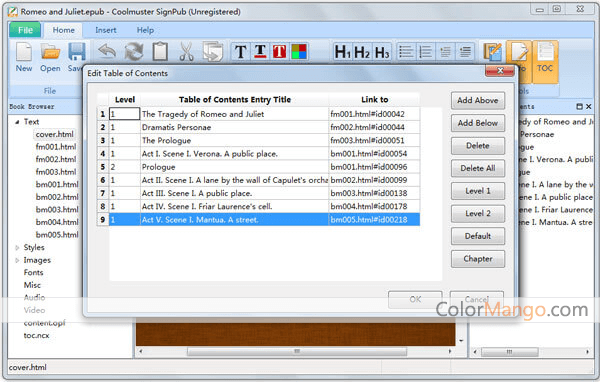Click the bulleted list icon
This screenshot has height=382, width=600.
tap(406, 52)
